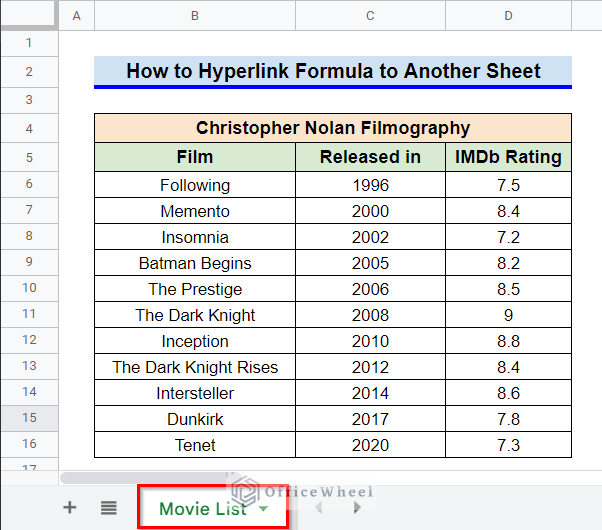
Task: Select row 1 header
Action: pyautogui.click(x=29, y=43)
